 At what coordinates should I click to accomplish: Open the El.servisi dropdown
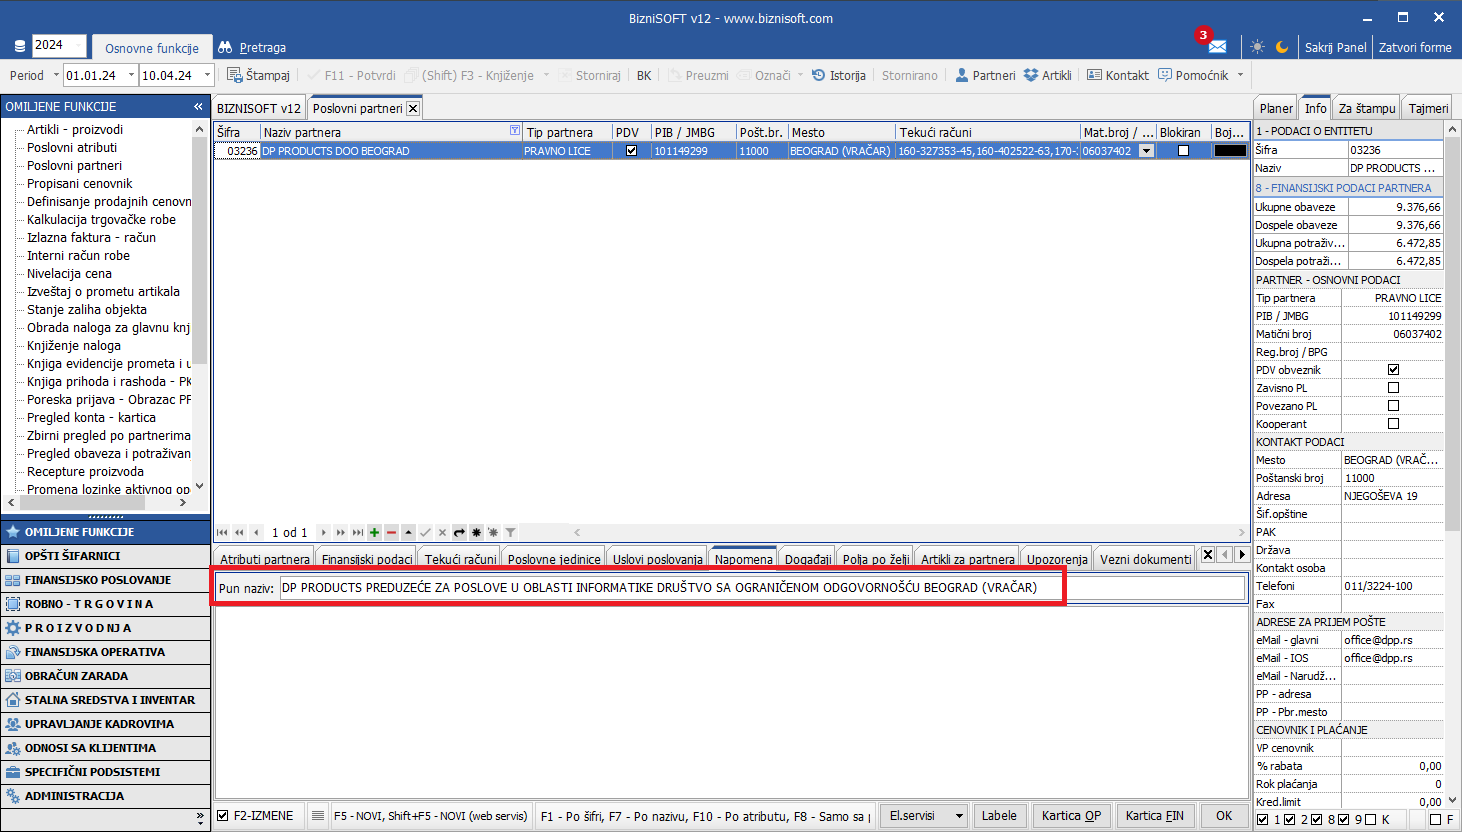click(x=925, y=816)
